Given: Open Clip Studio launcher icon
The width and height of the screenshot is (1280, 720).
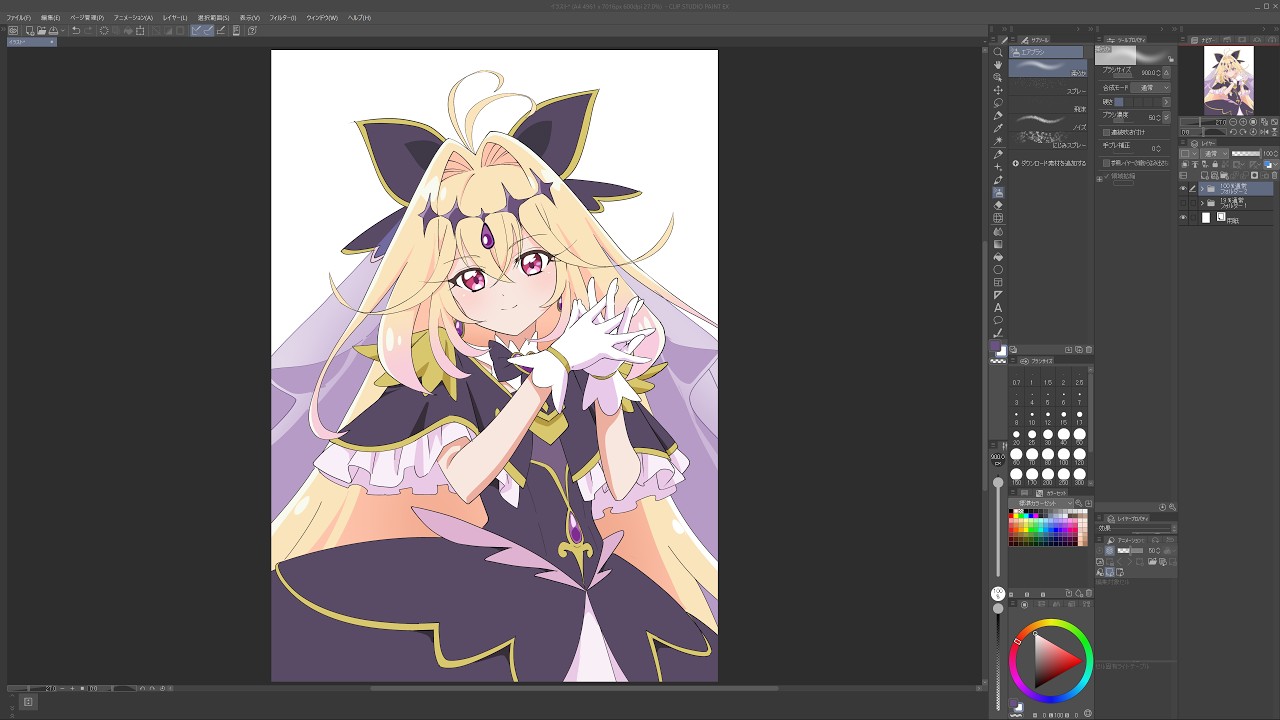Looking at the screenshot, I should 13,31.
